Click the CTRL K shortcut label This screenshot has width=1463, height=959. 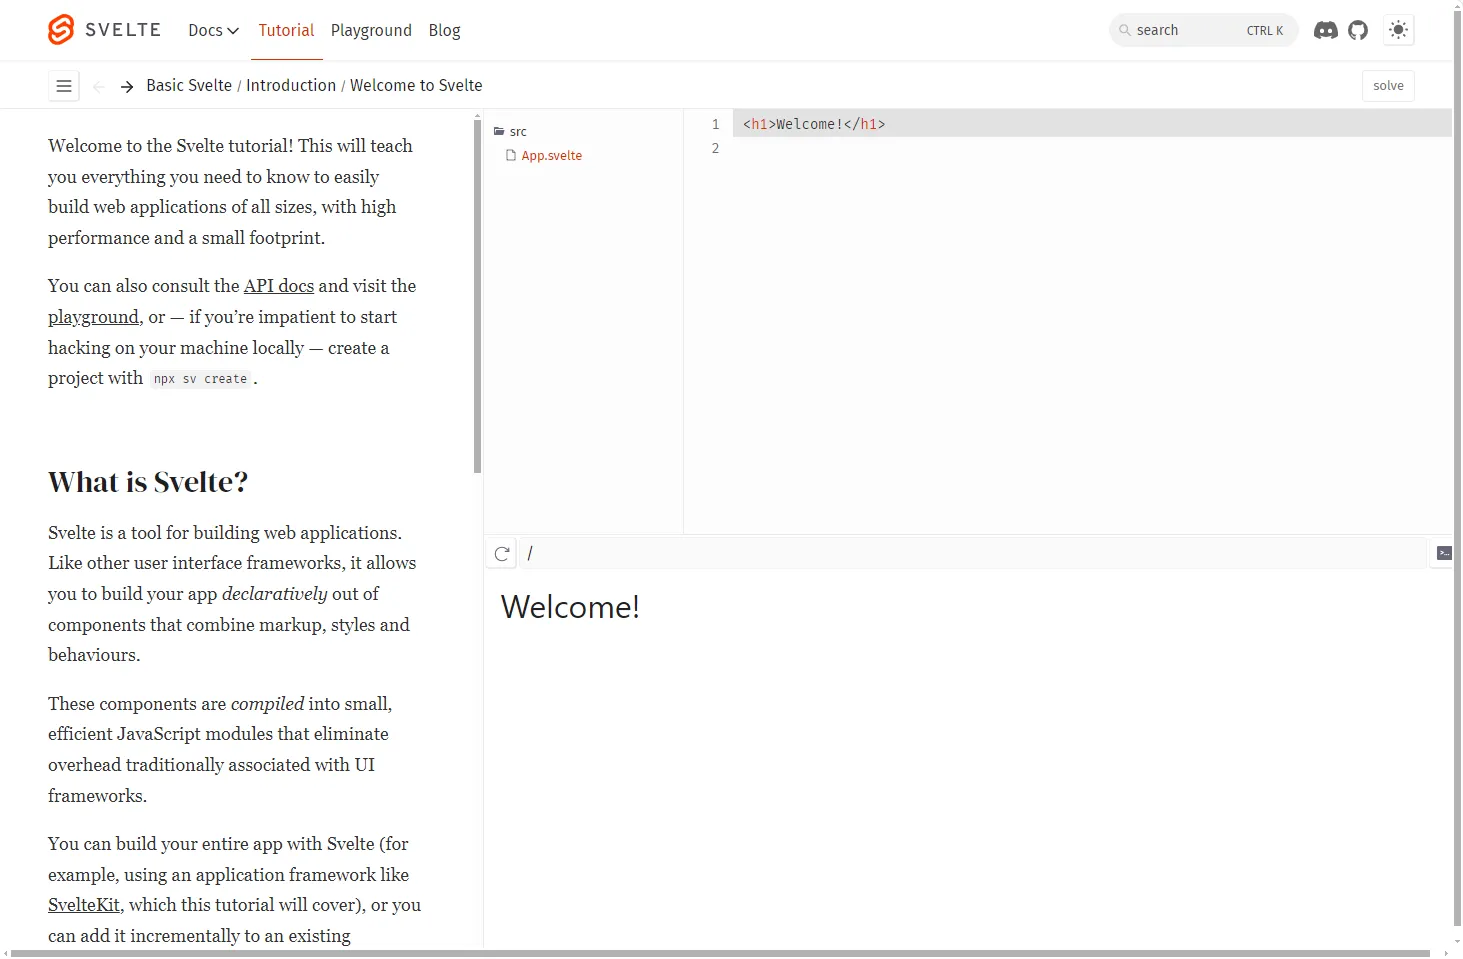tap(1264, 30)
